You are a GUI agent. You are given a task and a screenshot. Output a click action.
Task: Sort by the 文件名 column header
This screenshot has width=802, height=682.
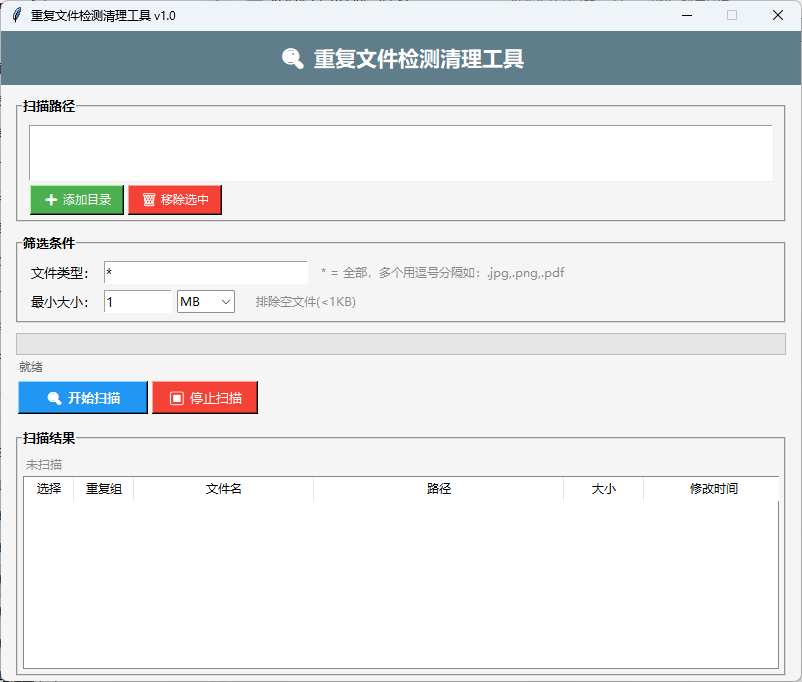tap(224, 489)
